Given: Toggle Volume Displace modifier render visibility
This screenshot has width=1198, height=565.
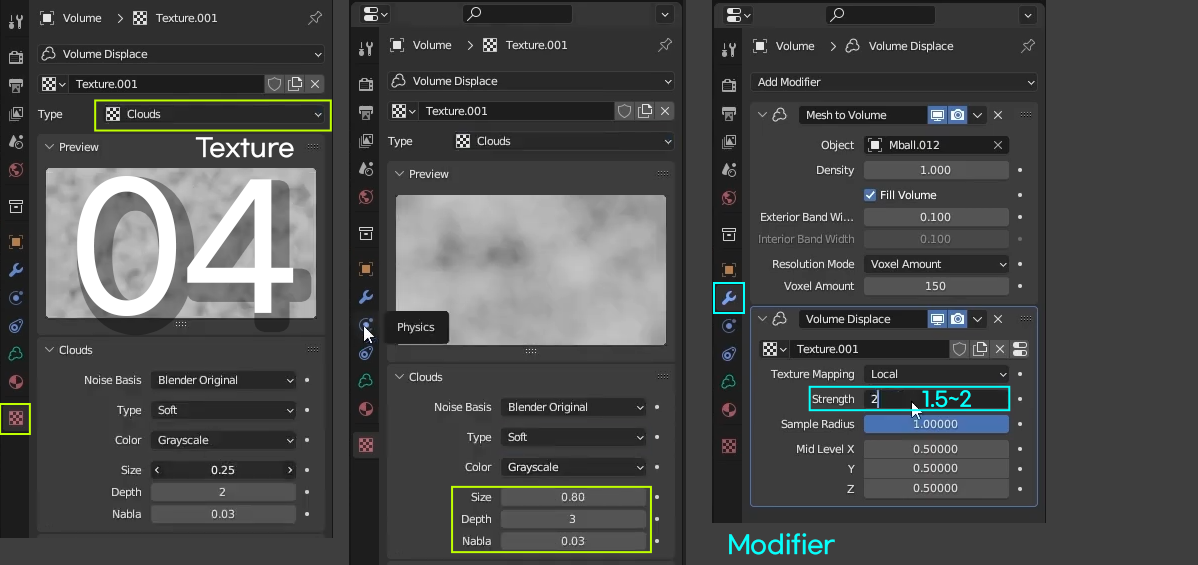Looking at the screenshot, I should [x=957, y=319].
